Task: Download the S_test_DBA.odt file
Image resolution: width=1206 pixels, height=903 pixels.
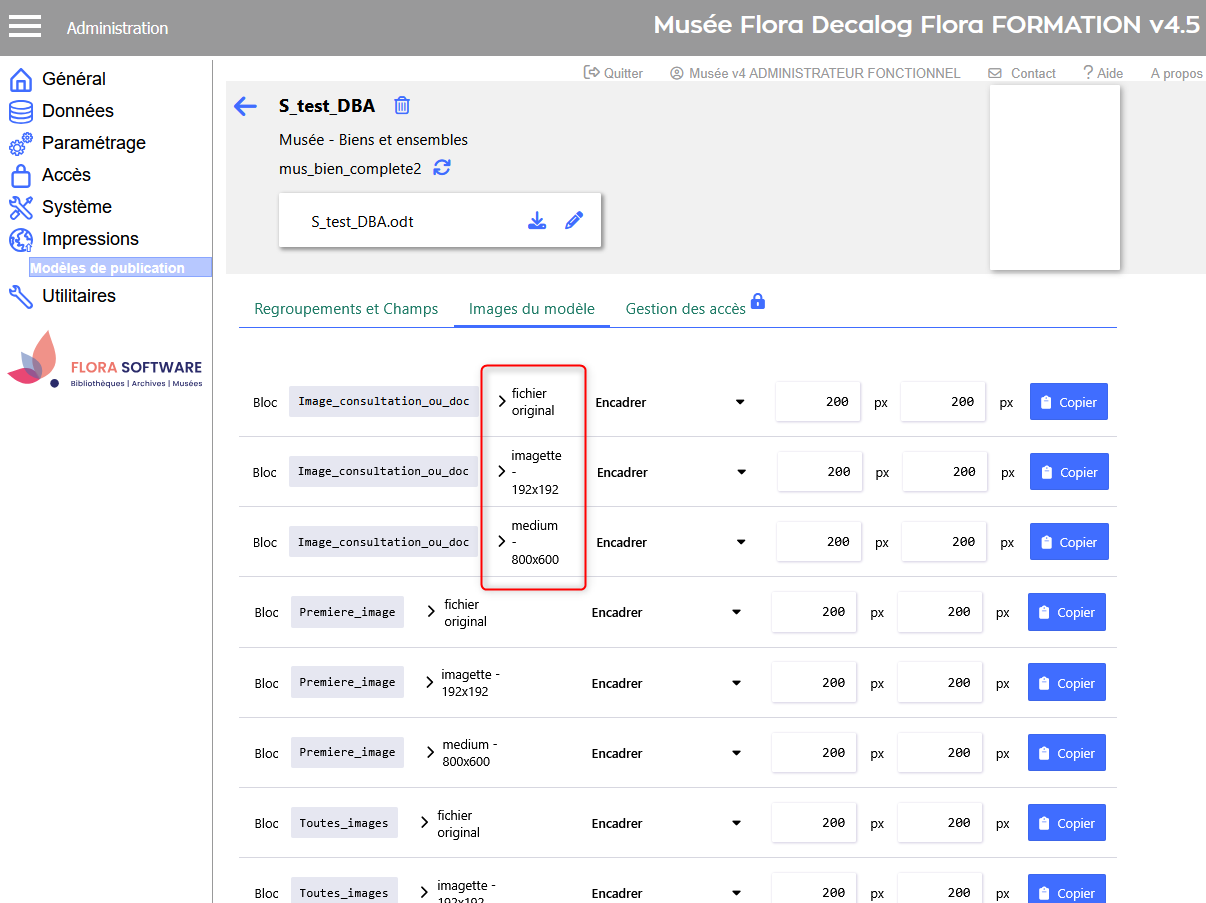Action: pos(537,221)
